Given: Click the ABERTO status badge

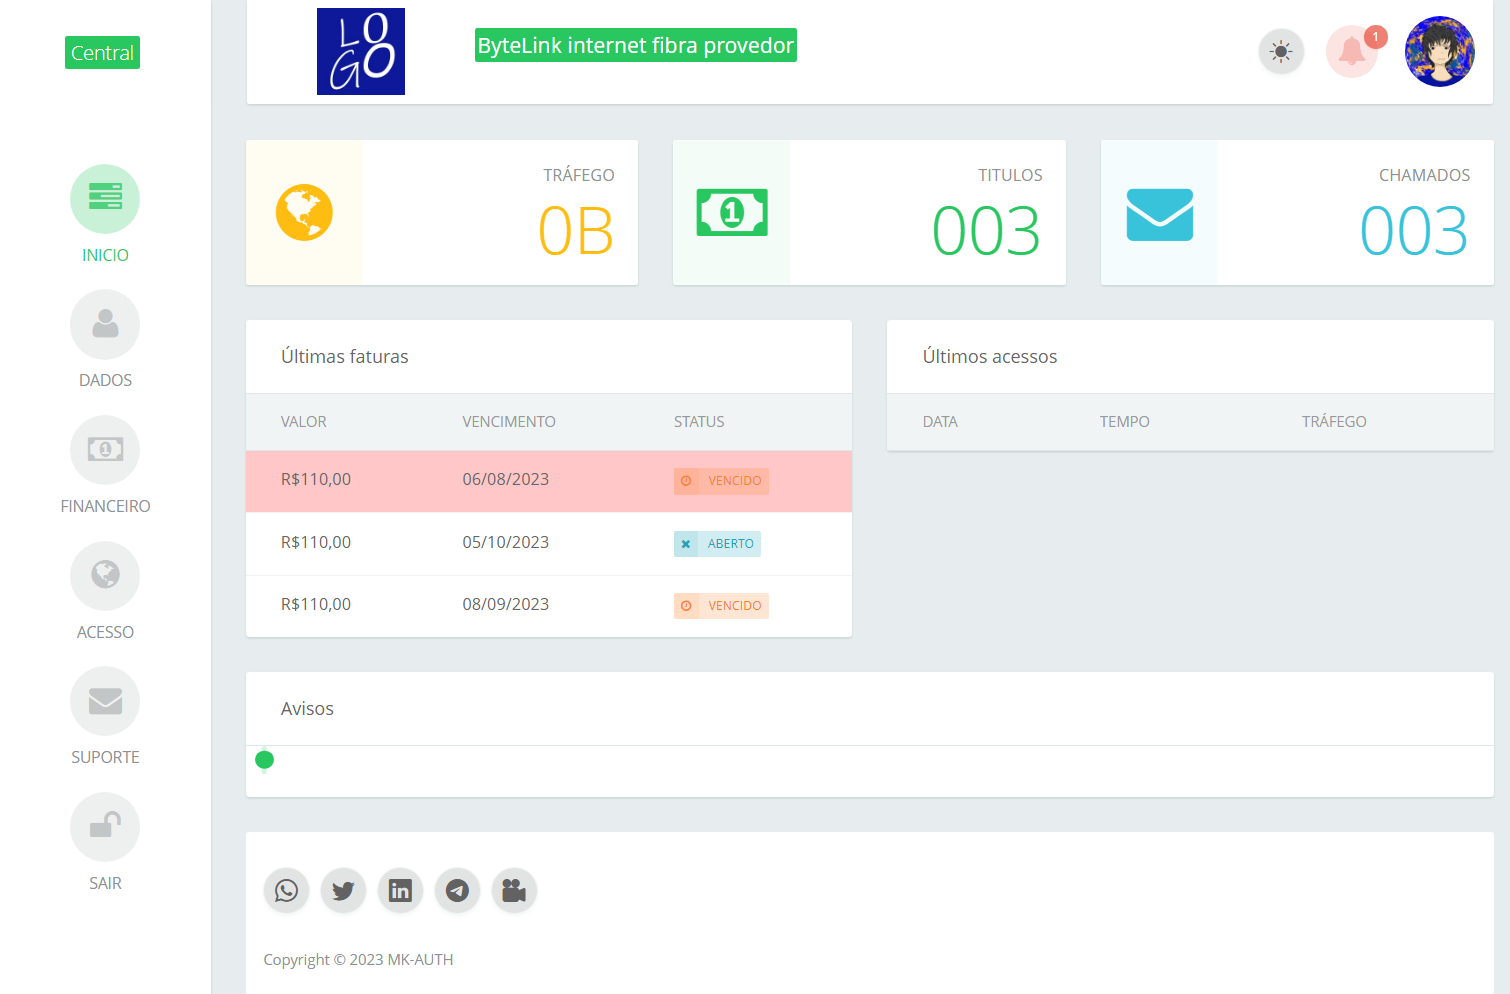Looking at the screenshot, I should click(x=718, y=544).
